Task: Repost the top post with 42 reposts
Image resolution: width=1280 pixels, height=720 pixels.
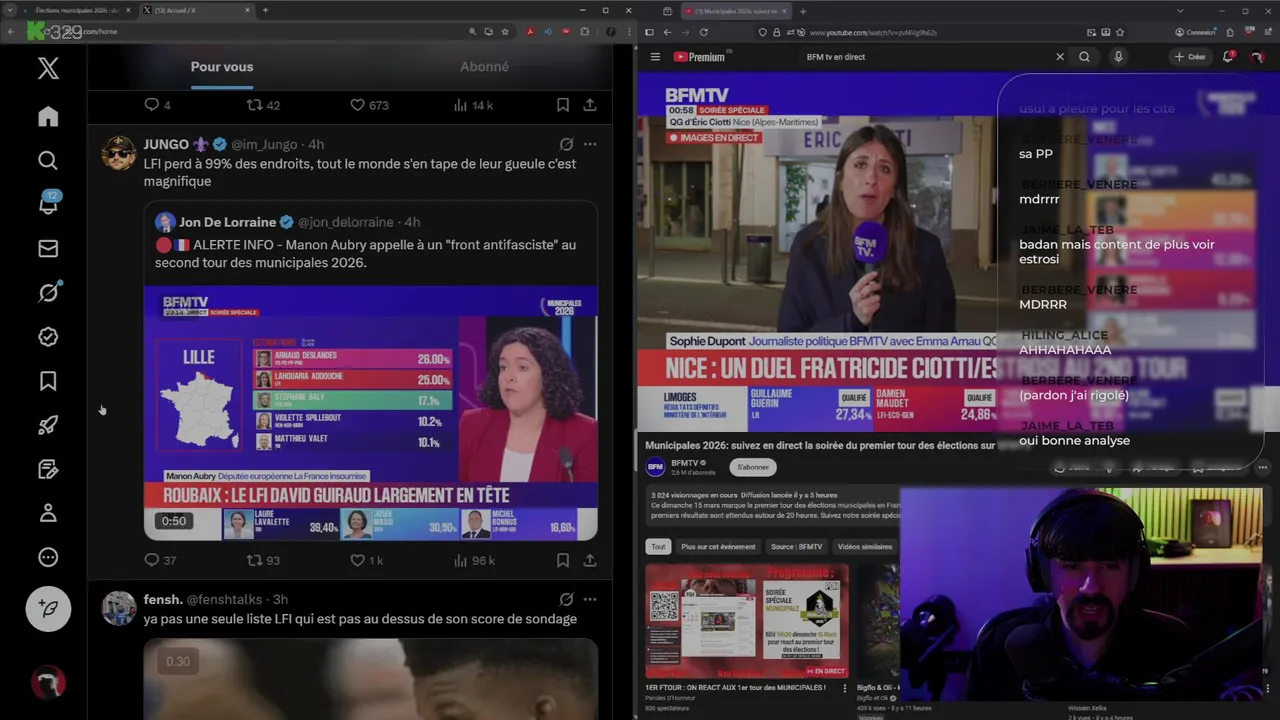Action: 263,105
